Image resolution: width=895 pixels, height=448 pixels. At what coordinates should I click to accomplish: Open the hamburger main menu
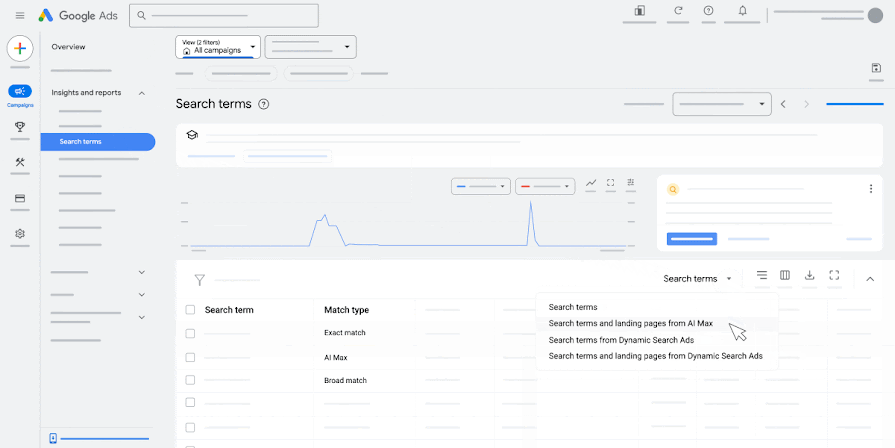pyautogui.click(x=20, y=15)
